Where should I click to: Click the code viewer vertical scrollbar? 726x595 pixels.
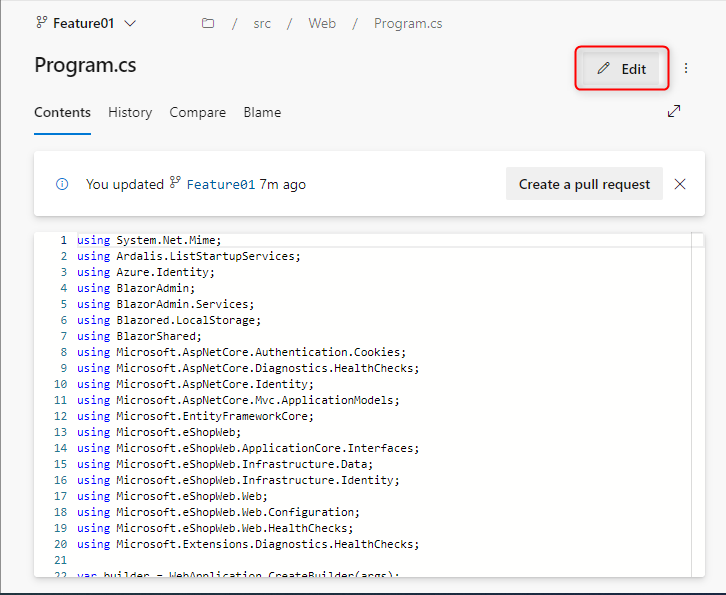pyautogui.click(x=698, y=405)
